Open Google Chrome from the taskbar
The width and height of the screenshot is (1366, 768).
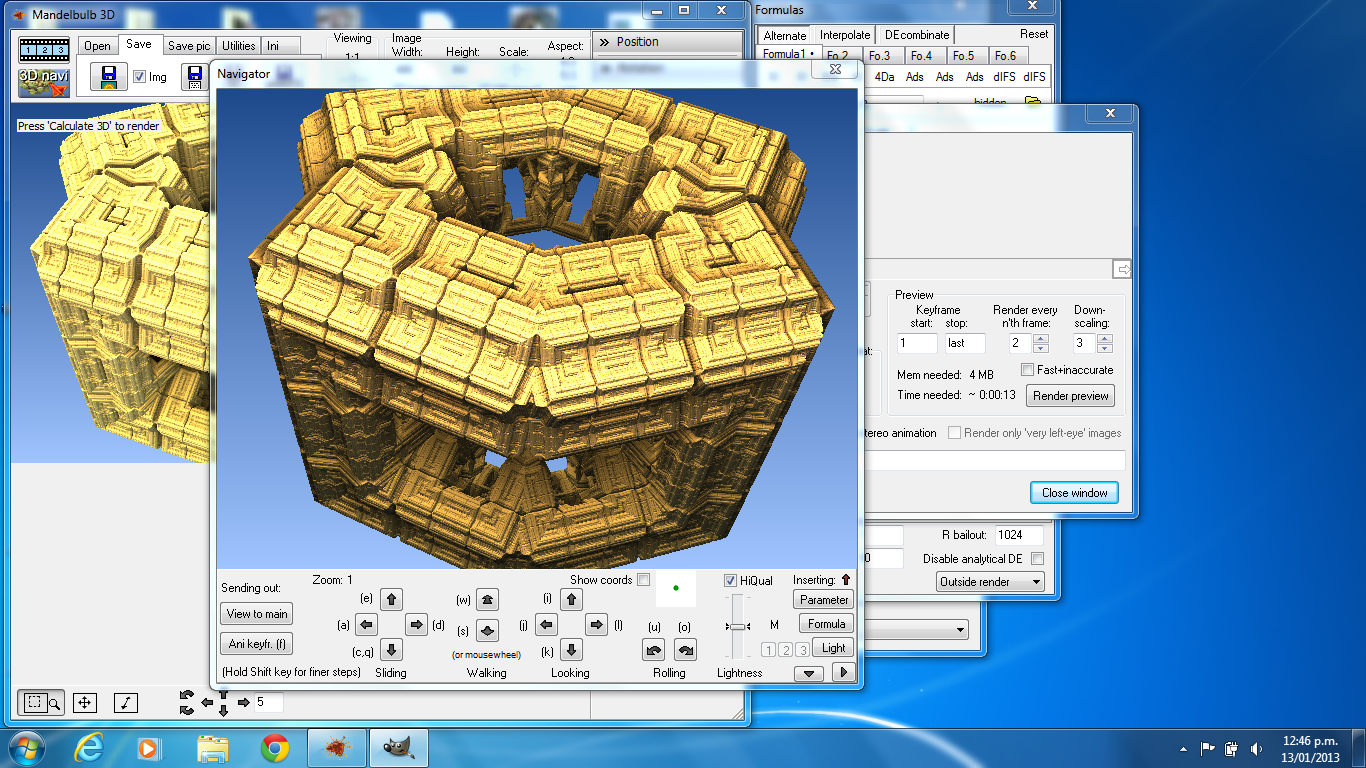275,748
